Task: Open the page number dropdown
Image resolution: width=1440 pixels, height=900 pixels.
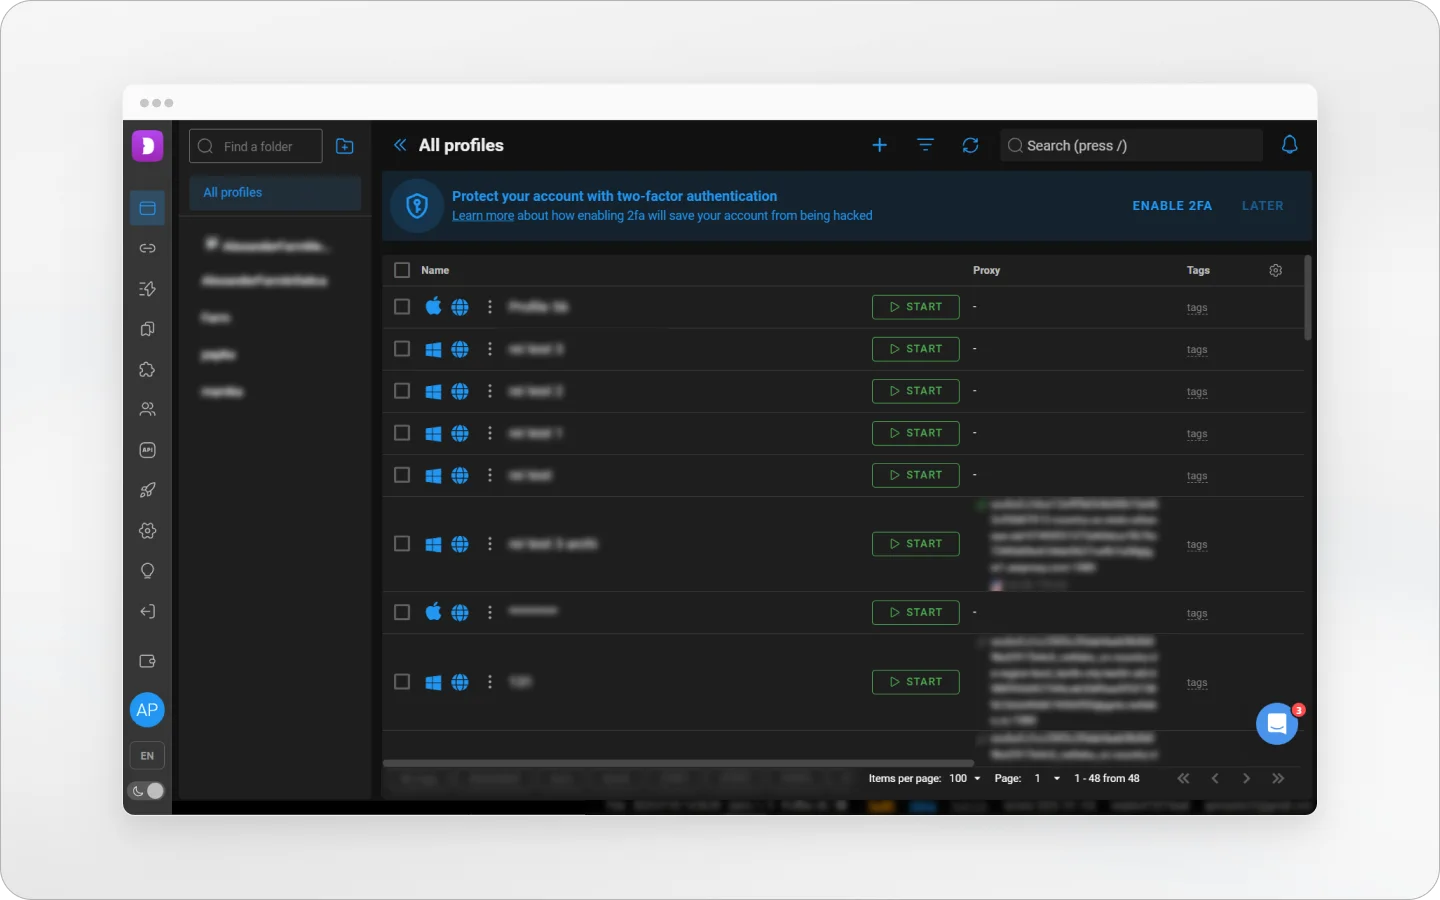Action: point(1047,779)
